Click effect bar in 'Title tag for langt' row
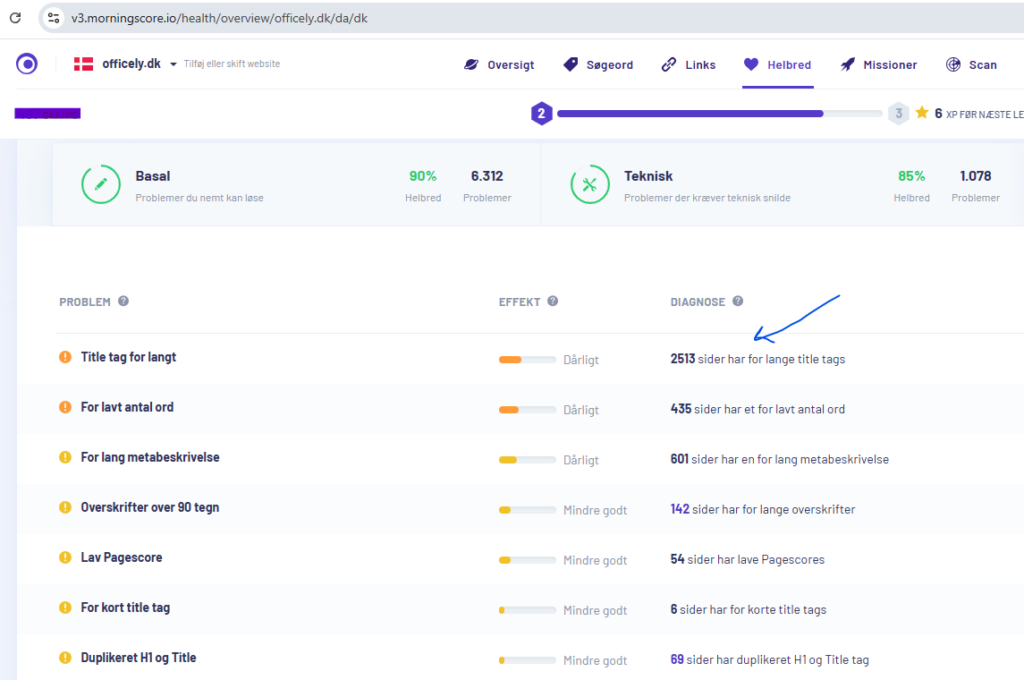The width and height of the screenshot is (1024, 680). tap(527, 360)
